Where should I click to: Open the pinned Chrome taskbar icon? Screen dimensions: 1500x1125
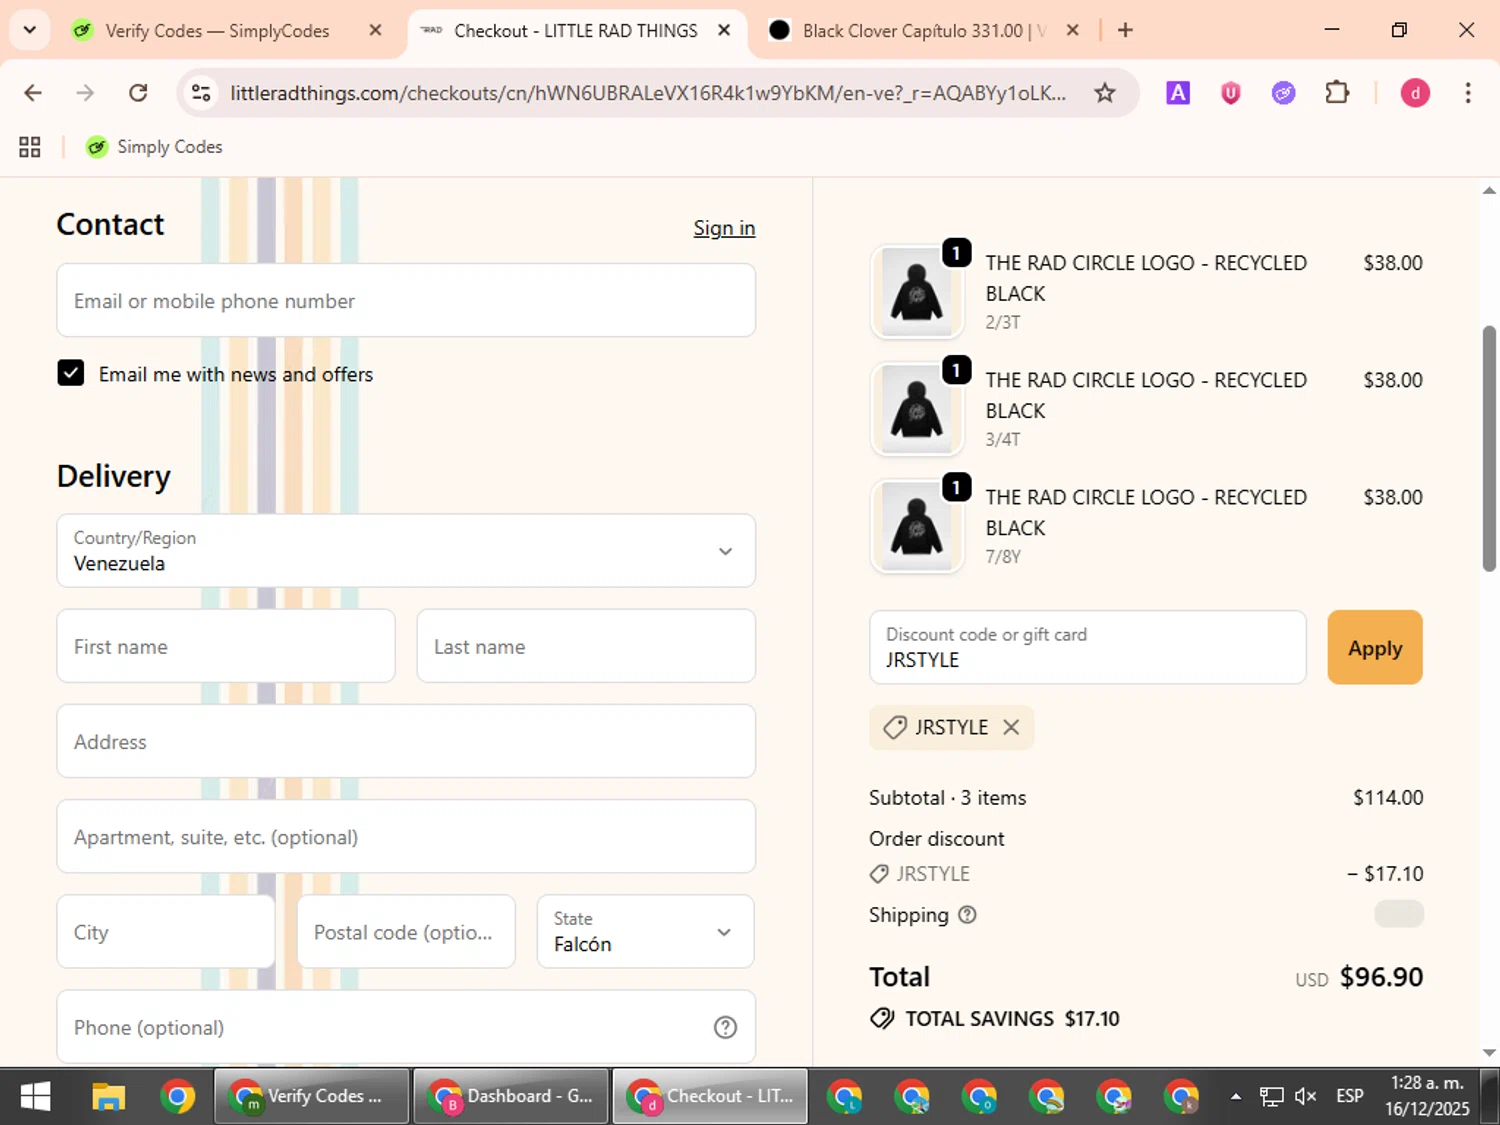tap(177, 1096)
